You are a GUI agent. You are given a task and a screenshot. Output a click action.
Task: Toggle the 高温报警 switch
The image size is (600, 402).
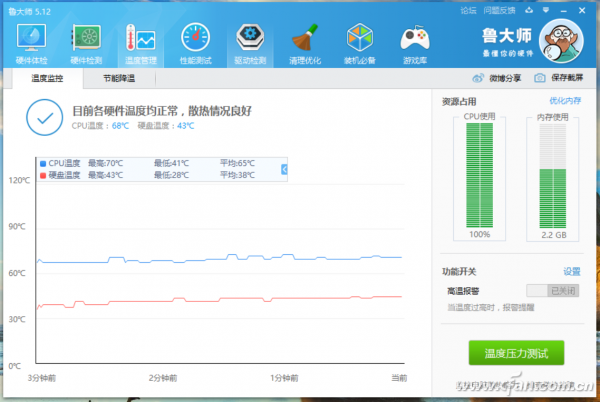tap(553, 291)
